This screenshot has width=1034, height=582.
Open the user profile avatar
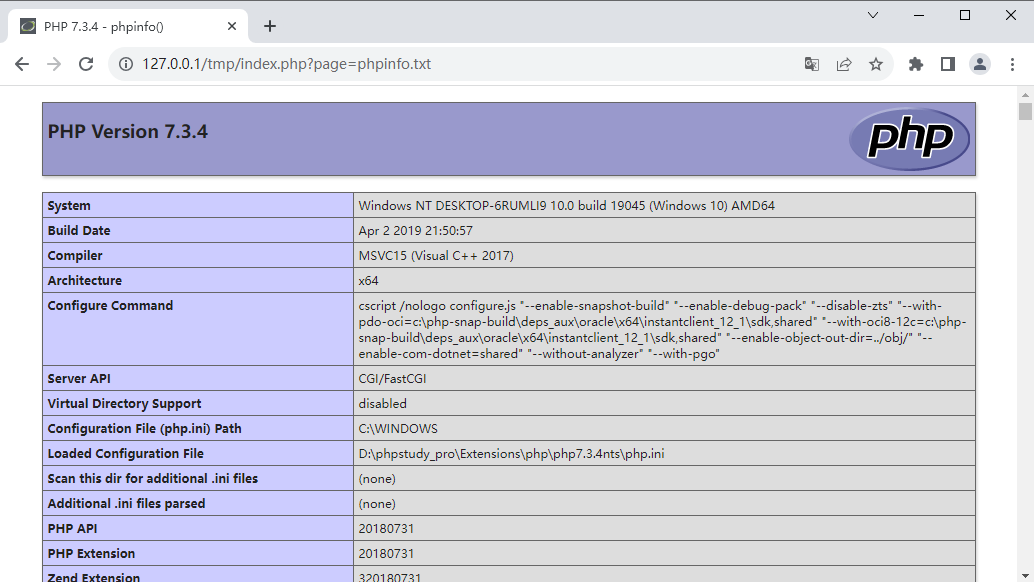[x=980, y=64]
